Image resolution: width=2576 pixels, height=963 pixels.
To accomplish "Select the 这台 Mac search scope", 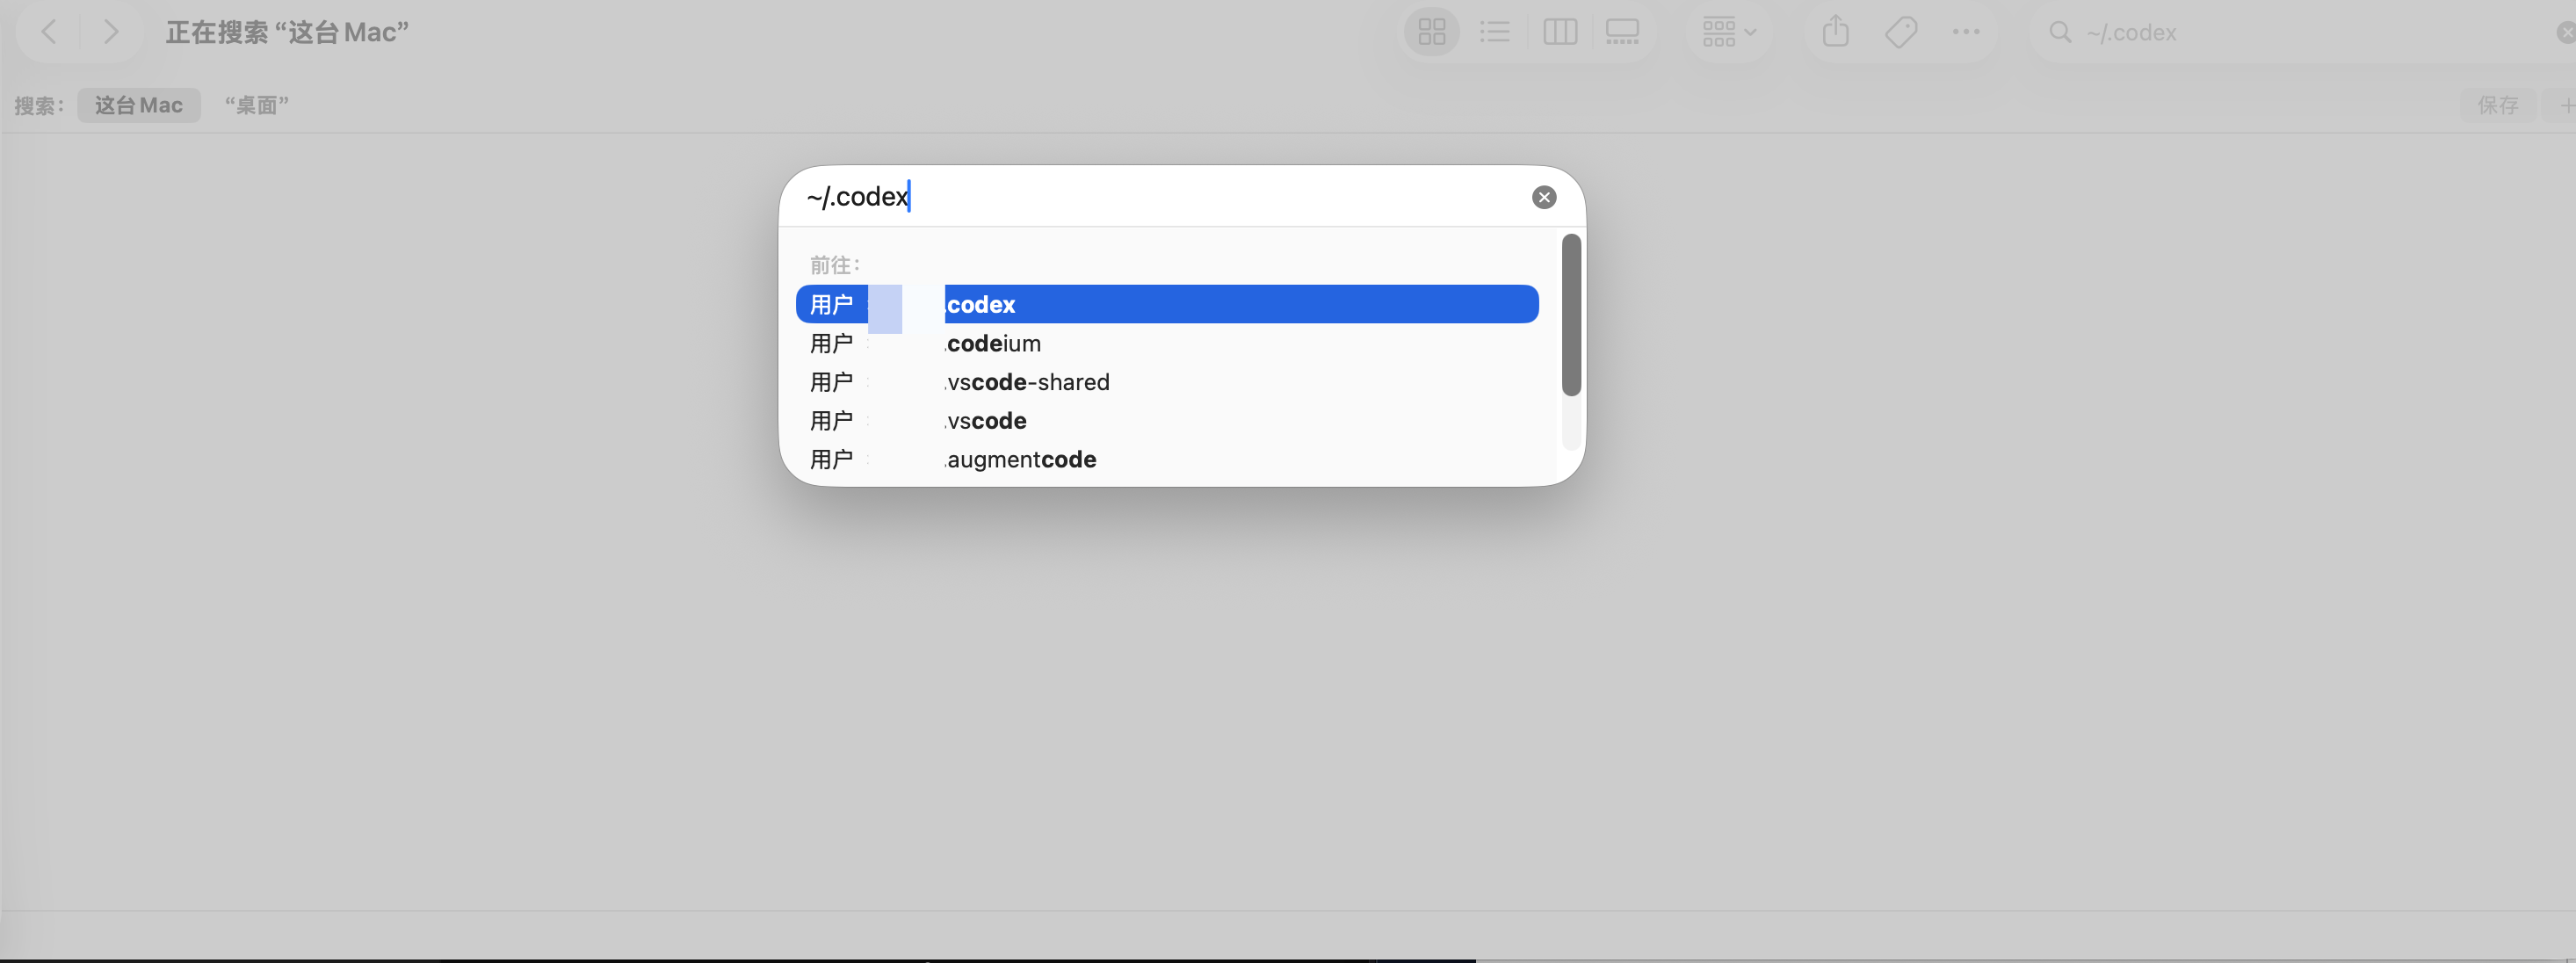I will point(139,105).
